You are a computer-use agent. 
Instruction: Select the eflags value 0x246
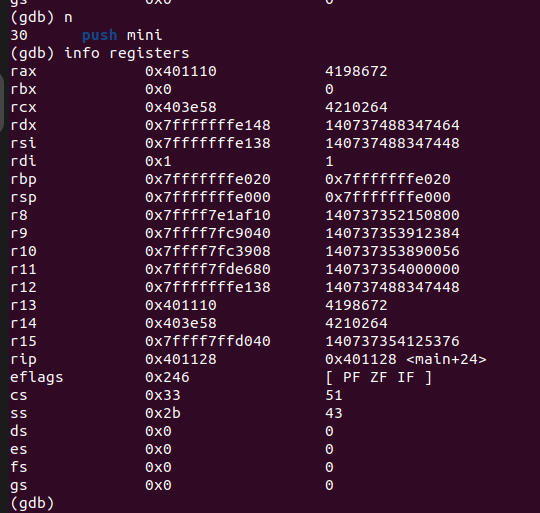(x=167, y=377)
